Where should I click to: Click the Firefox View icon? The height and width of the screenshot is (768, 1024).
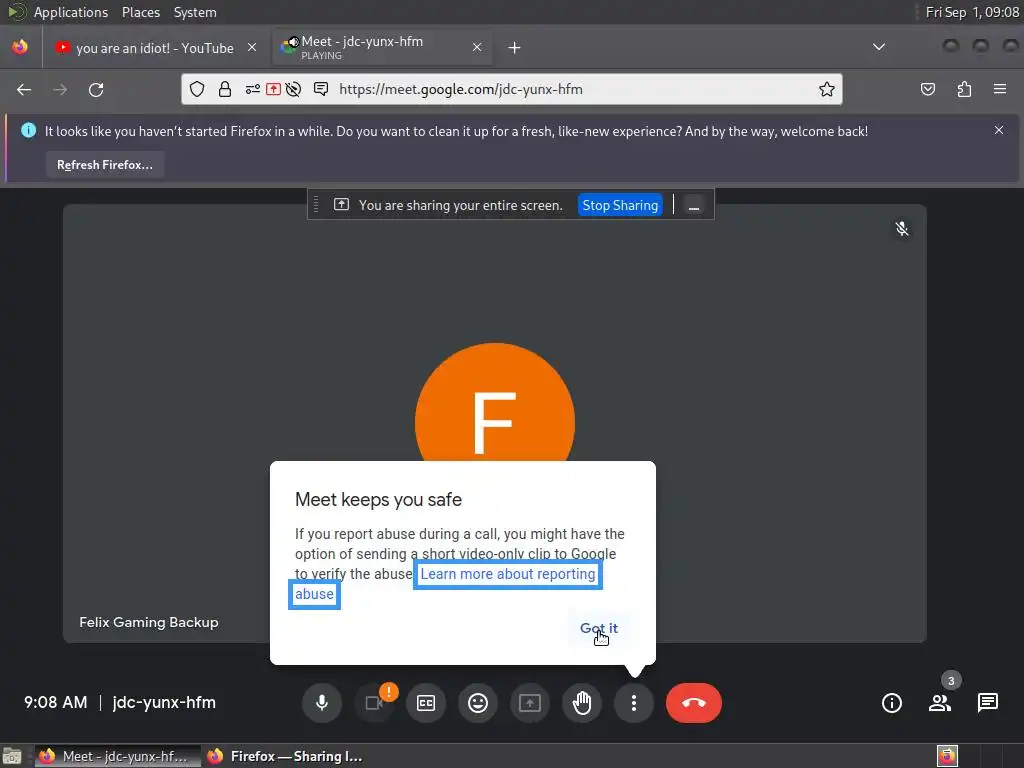pos(20,47)
